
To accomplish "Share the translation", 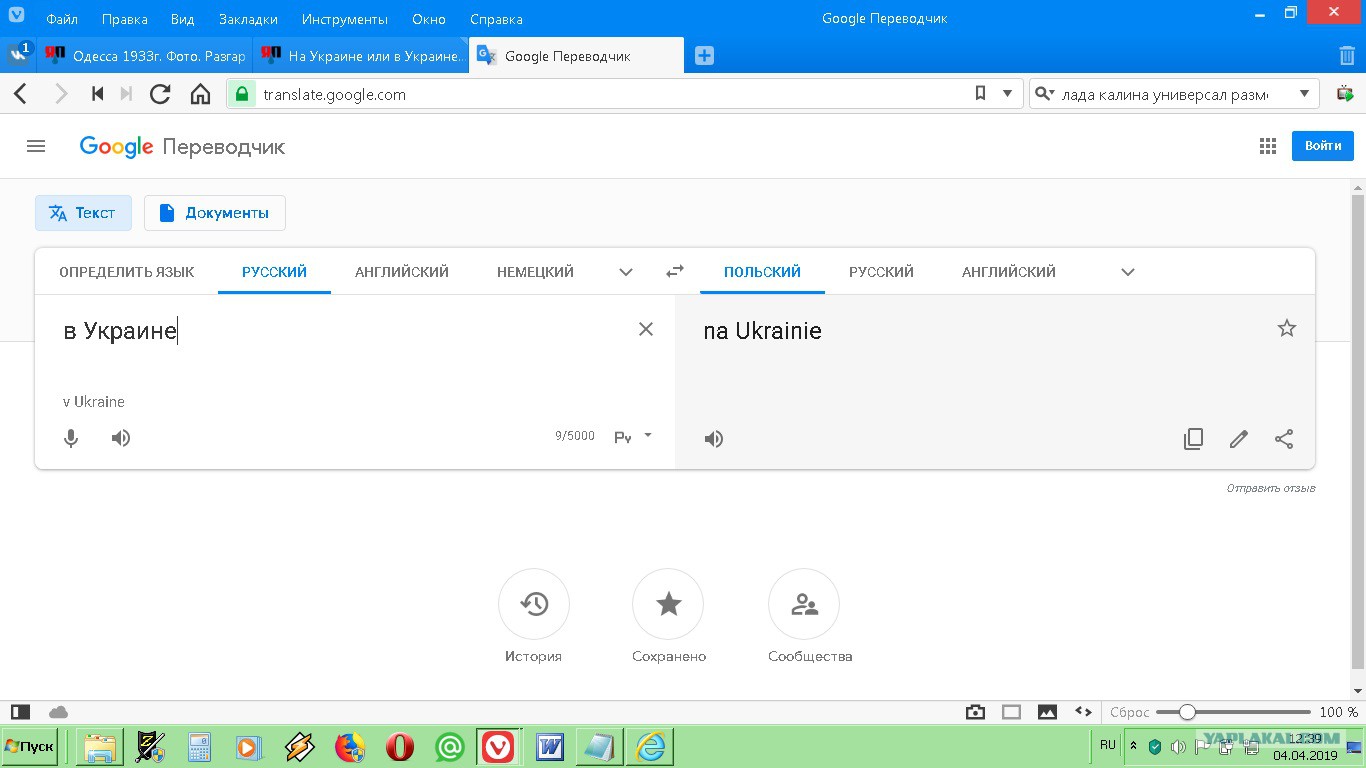I will tap(1284, 439).
